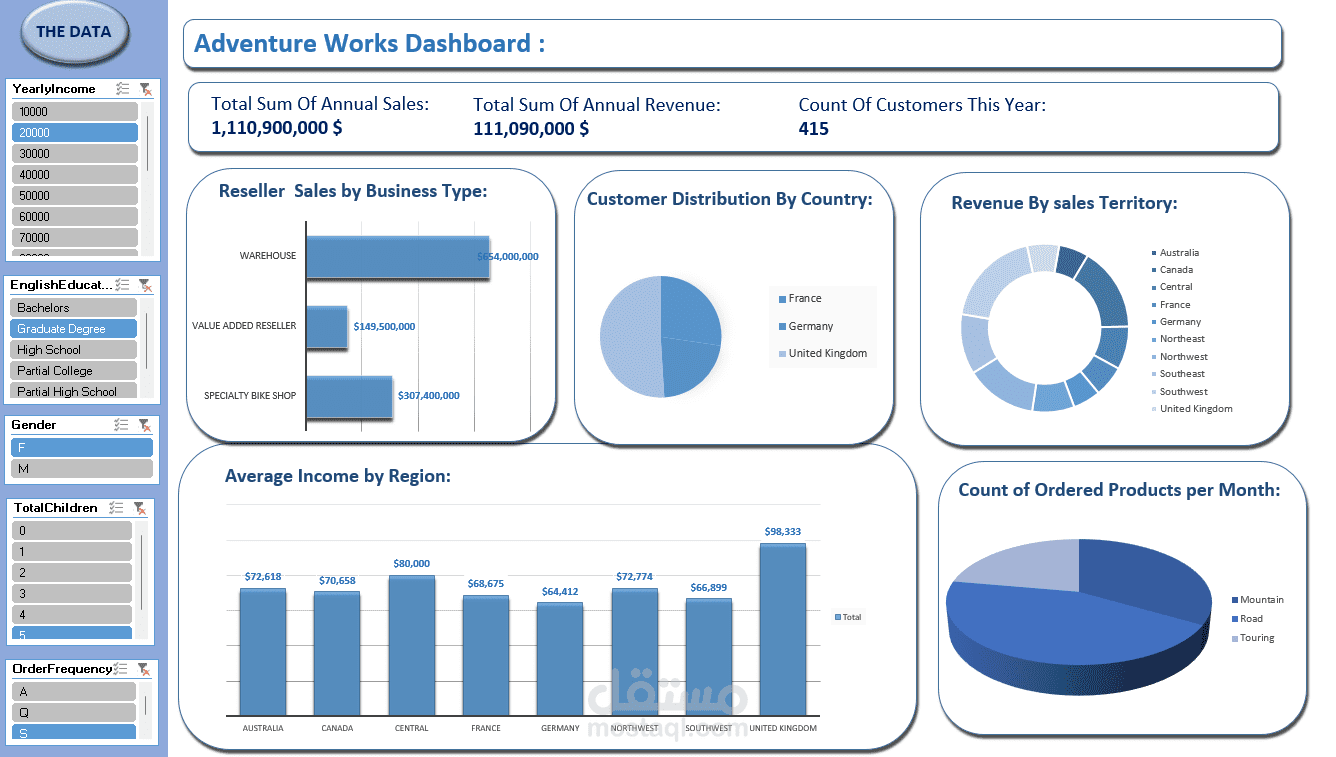Click the TotalChildren slicer scrollbar
The height and width of the screenshot is (757, 1336).
point(142,579)
